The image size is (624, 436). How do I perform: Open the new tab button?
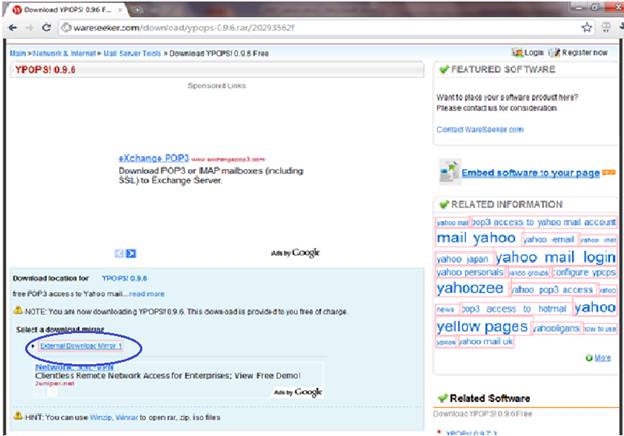tap(137, 10)
